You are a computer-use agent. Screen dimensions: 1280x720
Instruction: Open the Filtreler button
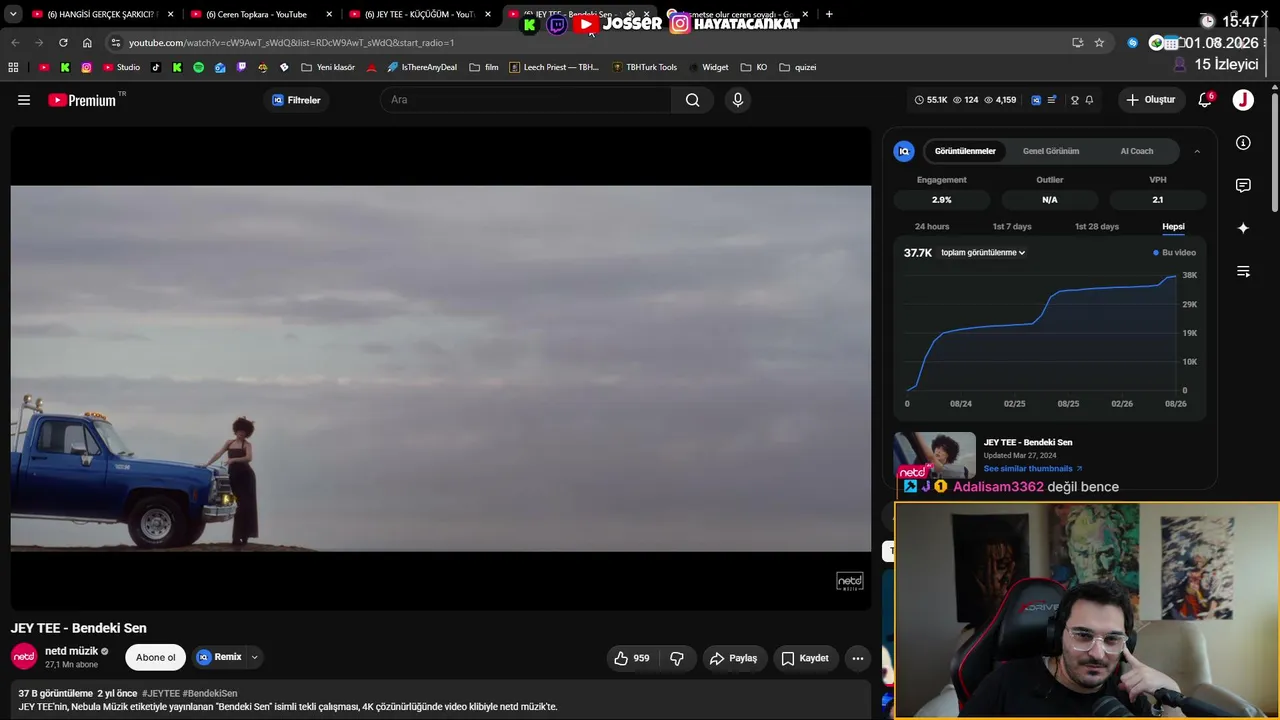pos(296,100)
